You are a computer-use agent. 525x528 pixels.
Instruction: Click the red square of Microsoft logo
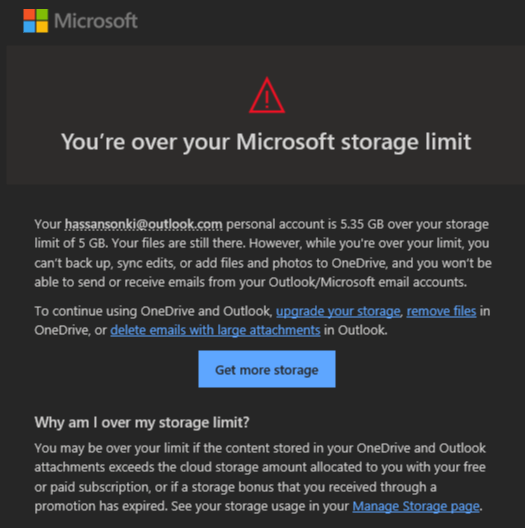coord(29,14)
